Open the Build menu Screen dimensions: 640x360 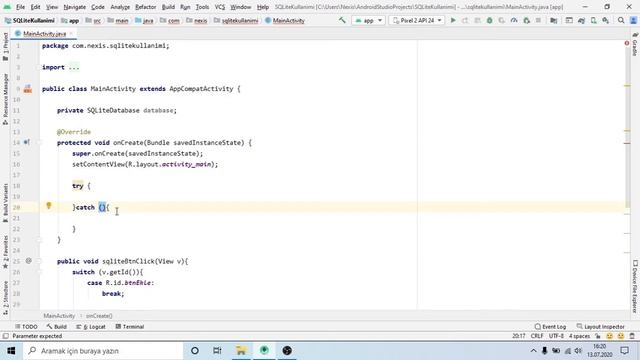pyautogui.click(x=168, y=7)
